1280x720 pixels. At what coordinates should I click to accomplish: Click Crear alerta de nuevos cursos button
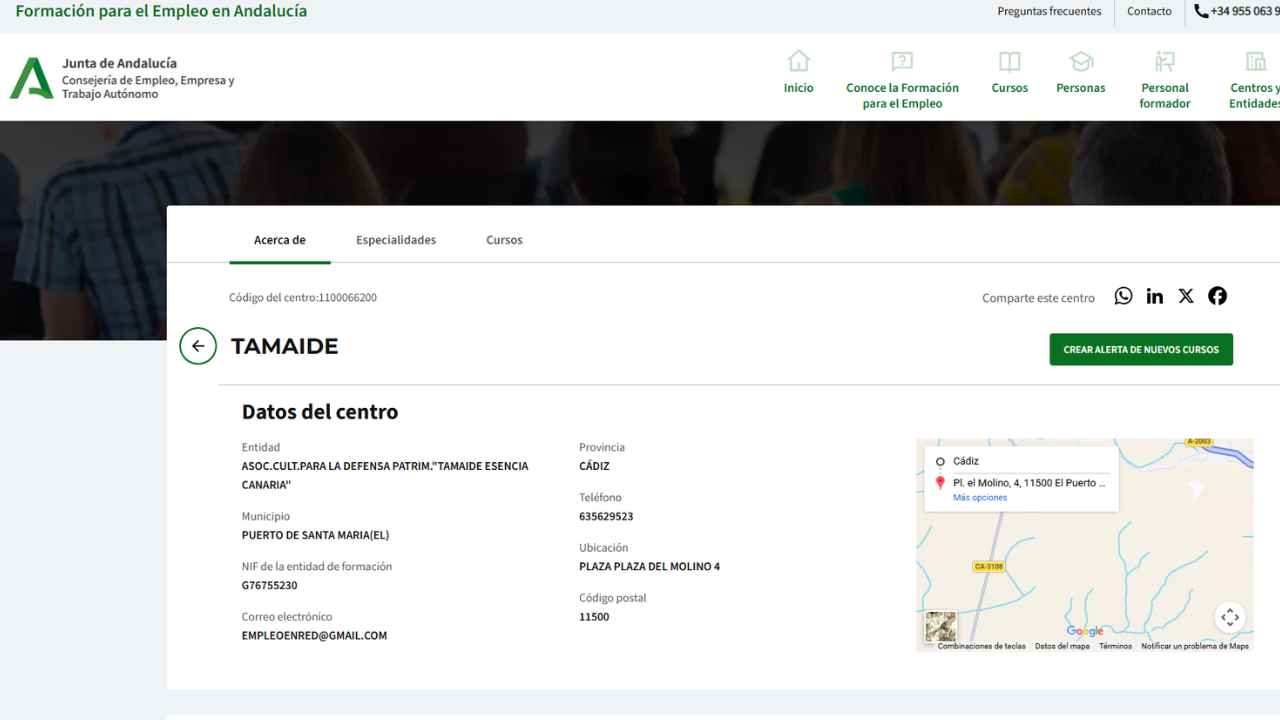pyautogui.click(x=1141, y=350)
